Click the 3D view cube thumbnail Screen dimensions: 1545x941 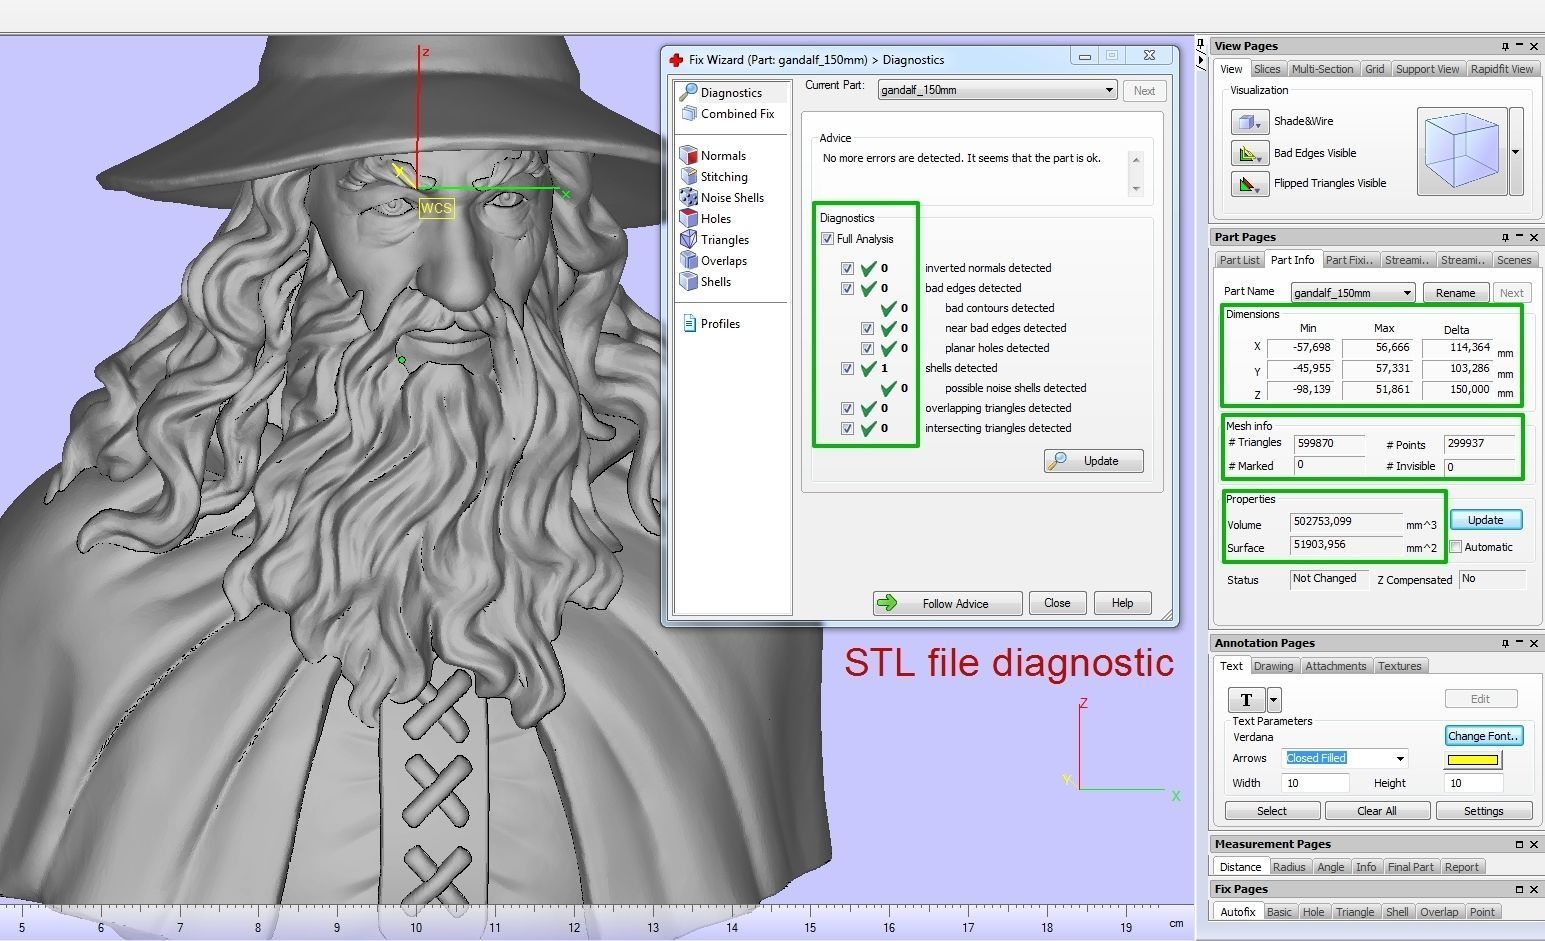(x=1461, y=152)
